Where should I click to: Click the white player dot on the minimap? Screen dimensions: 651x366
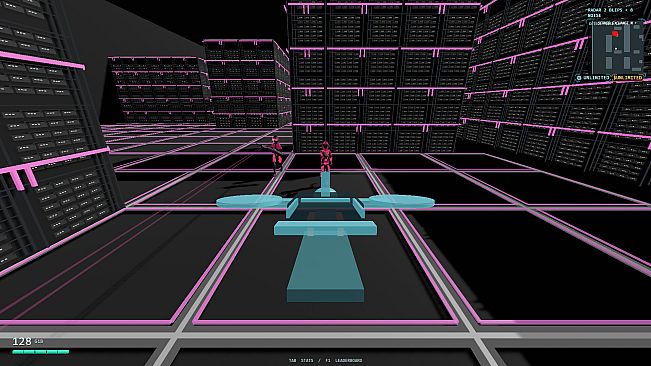616,49
